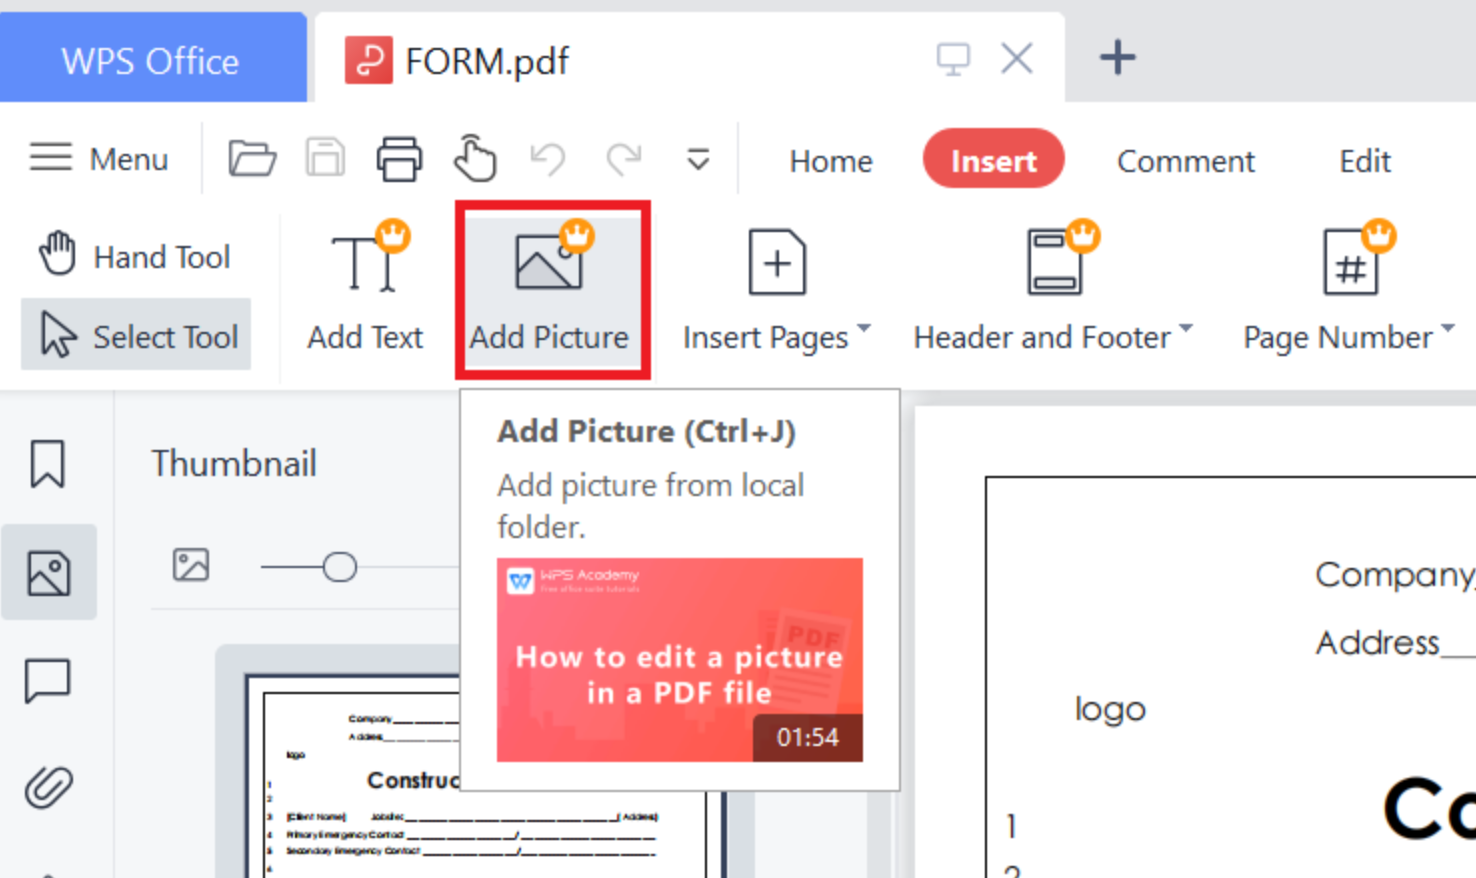Open the Comment tab
1476x878 pixels.
pyautogui.click(x=1185, y=160)
